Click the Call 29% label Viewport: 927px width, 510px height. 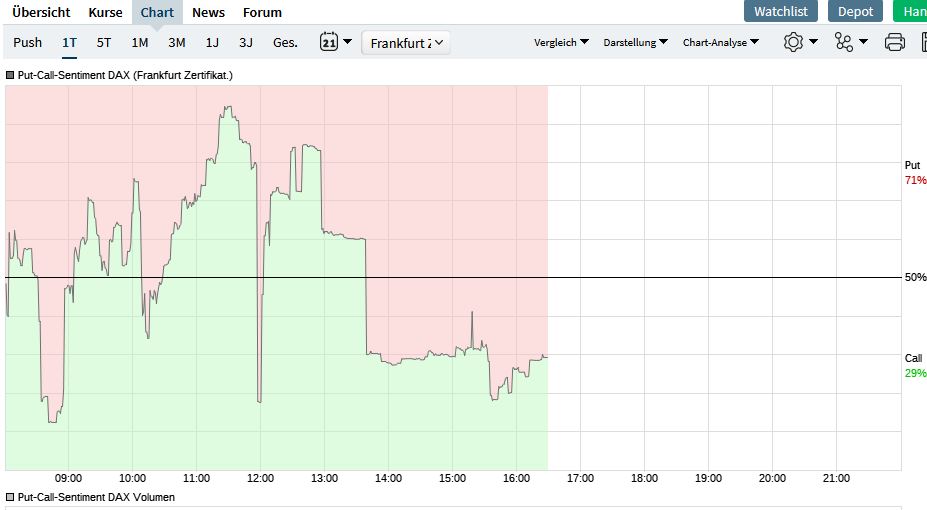[x=915, y=366]
